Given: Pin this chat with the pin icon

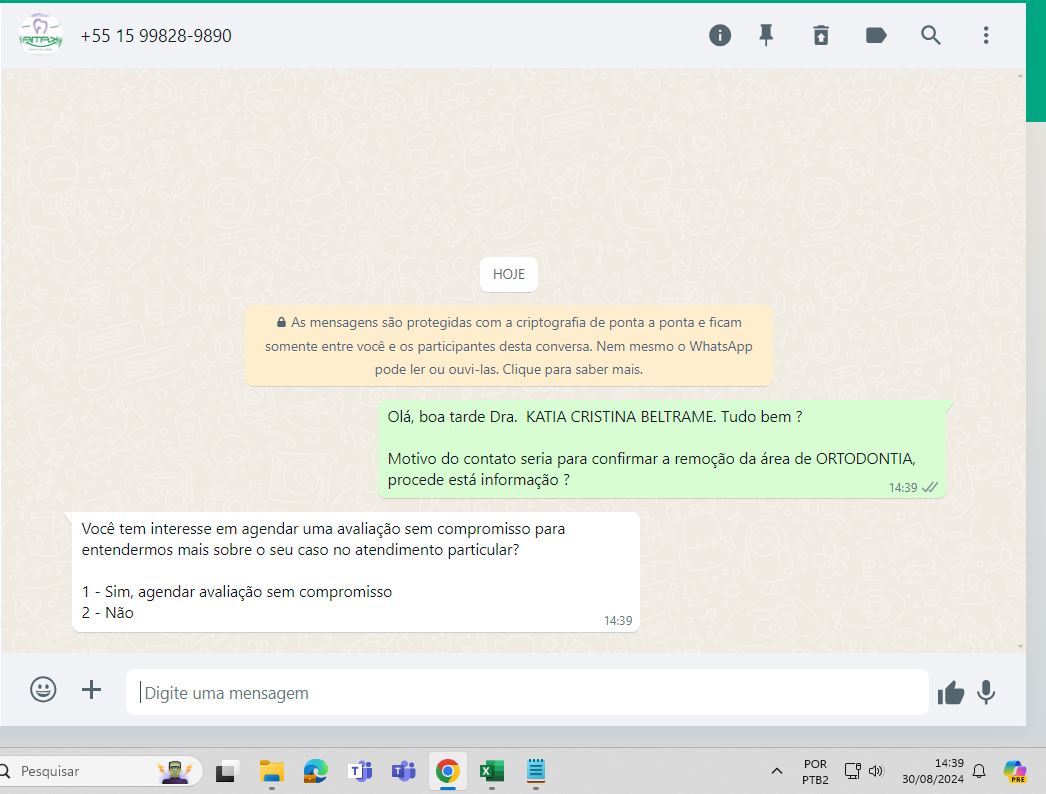Looking at the screenshot, I should click(x=766, y=35).
